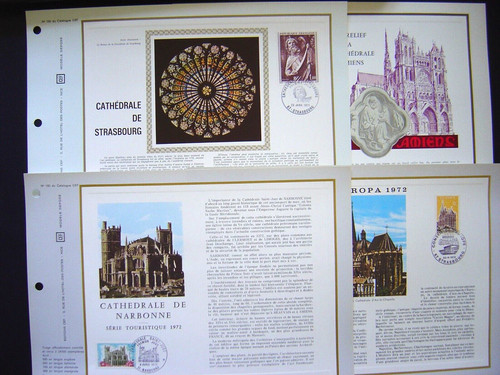
Task: Click the "CATHÉDRALE DE STRASBOURG" title text
Action: pyautogui.click(x=118, y=119)
